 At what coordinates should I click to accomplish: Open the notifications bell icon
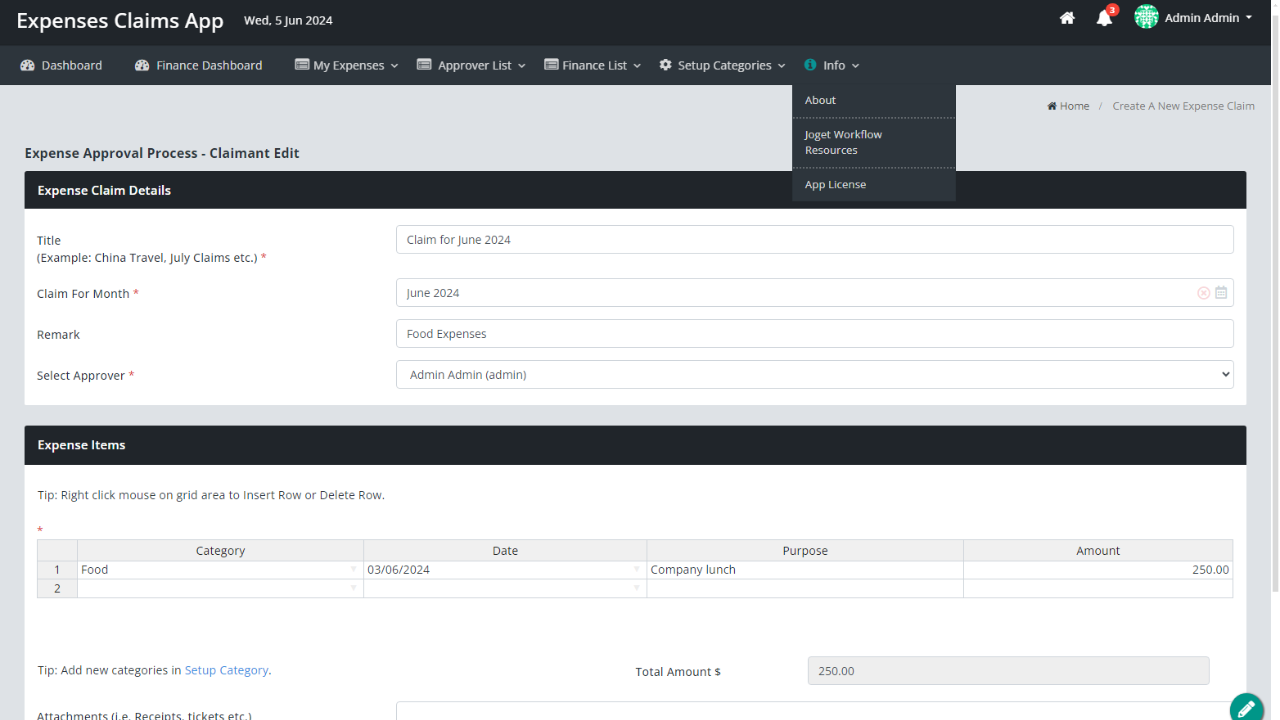coord(1104,18)
